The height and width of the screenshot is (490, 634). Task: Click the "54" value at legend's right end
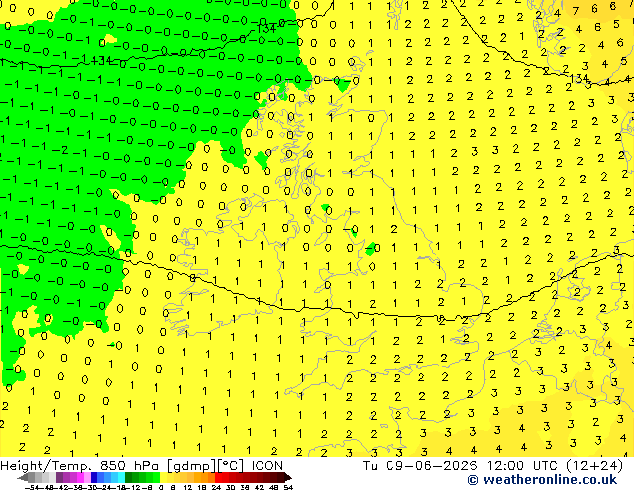pyautogui.click(x=288, y=487)
